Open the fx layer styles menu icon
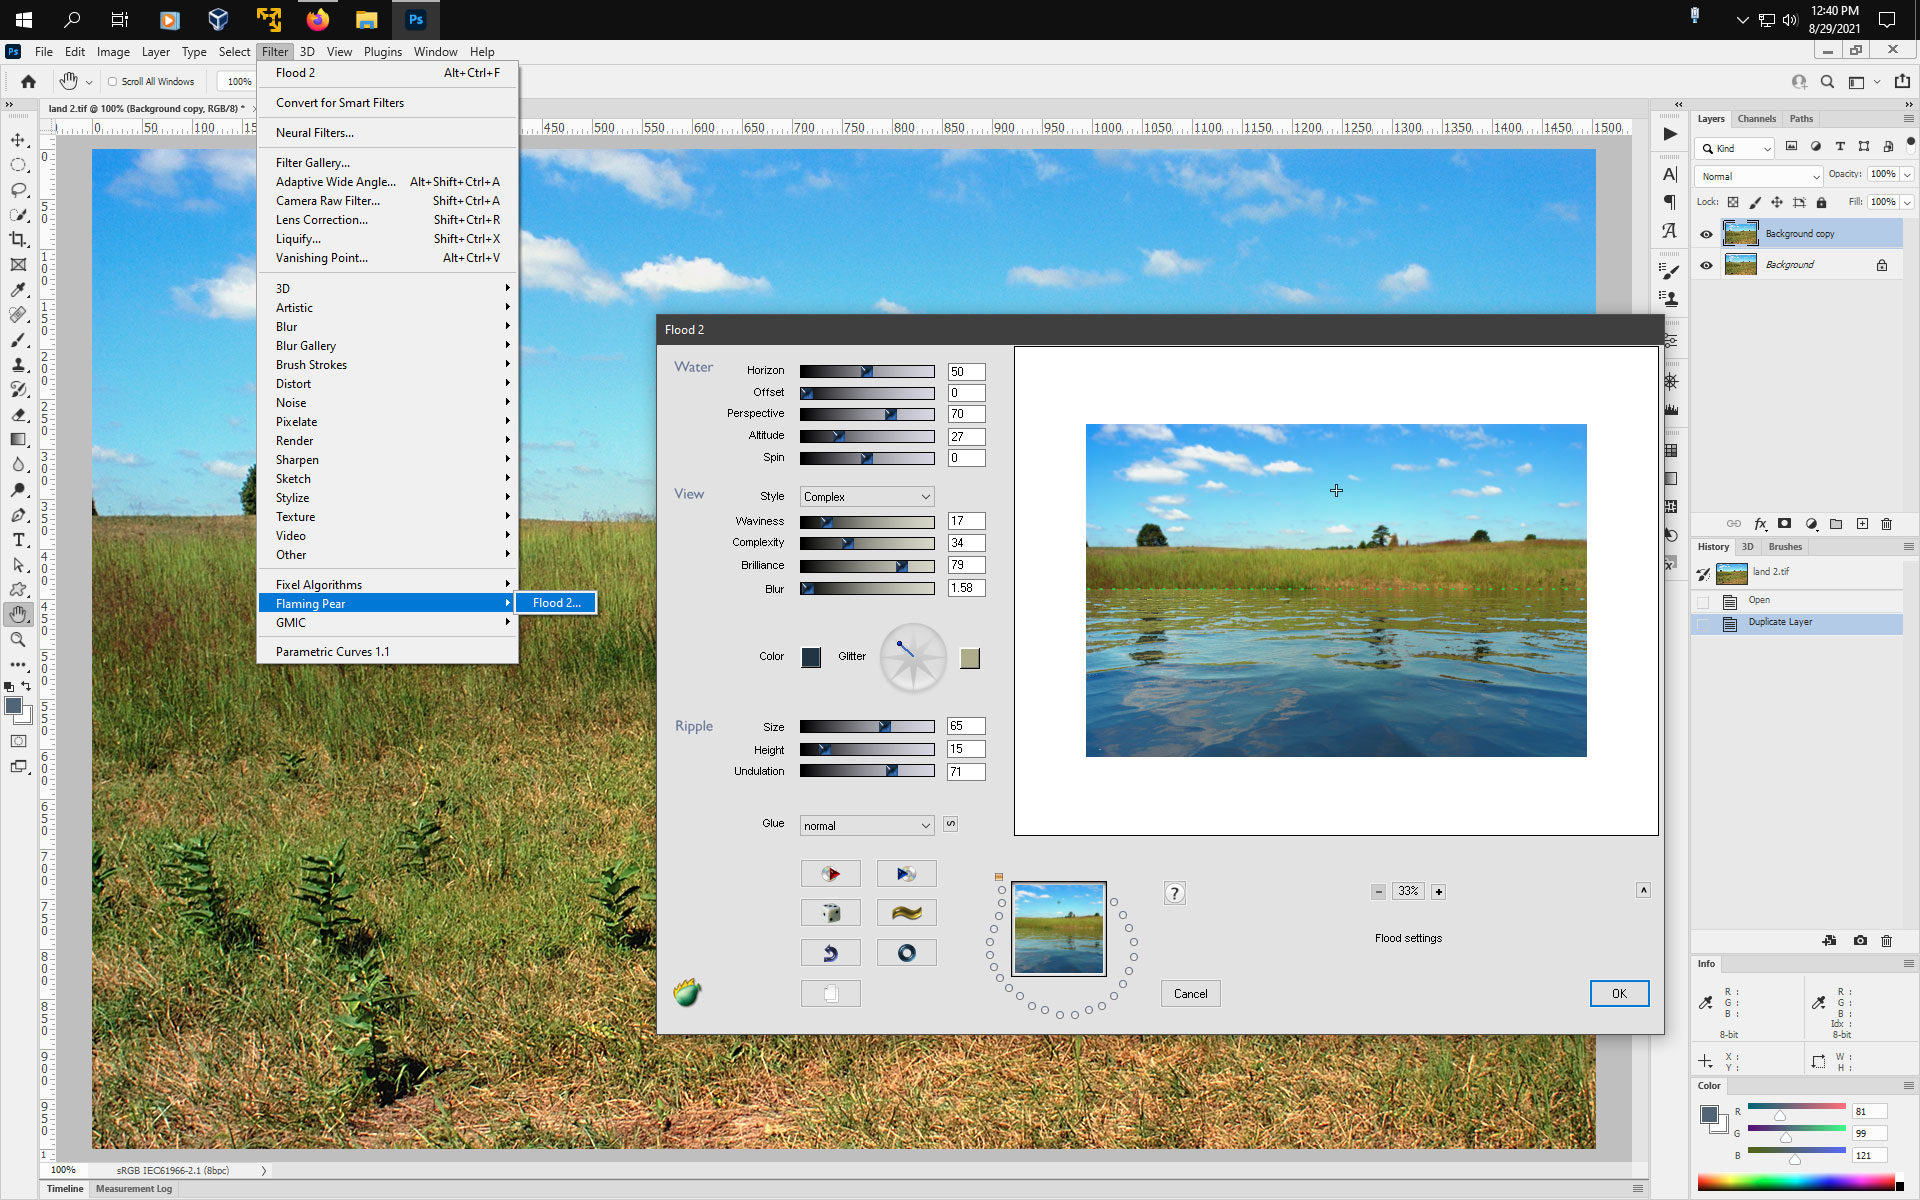The image size is (1920, 1200). 1759,524
